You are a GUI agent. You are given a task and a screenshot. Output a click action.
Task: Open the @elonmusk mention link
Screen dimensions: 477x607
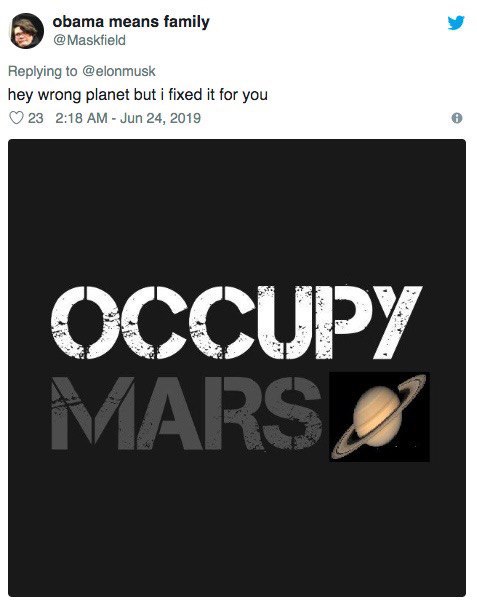coord(118,71)
